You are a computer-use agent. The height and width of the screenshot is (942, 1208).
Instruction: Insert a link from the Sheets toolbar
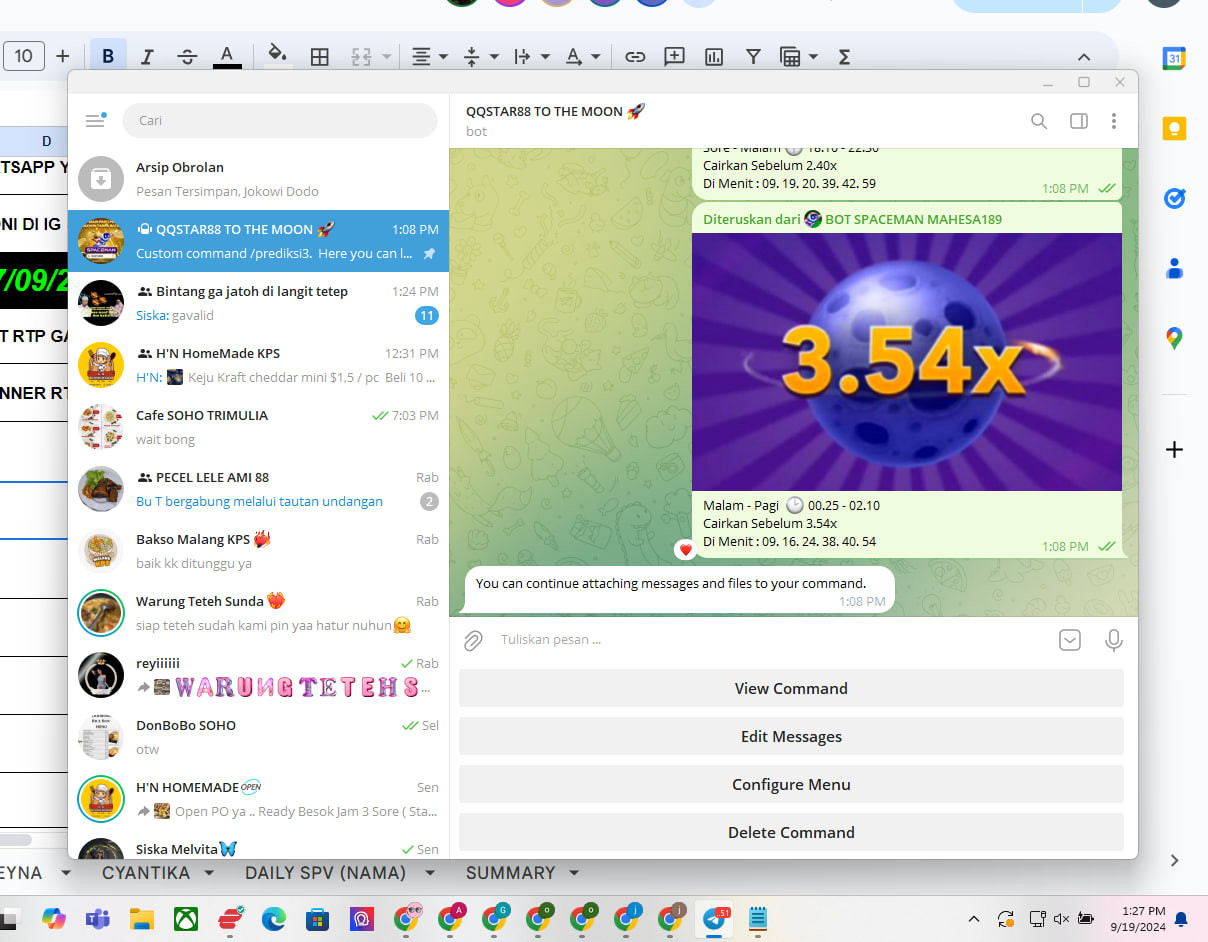click(635, 57)
